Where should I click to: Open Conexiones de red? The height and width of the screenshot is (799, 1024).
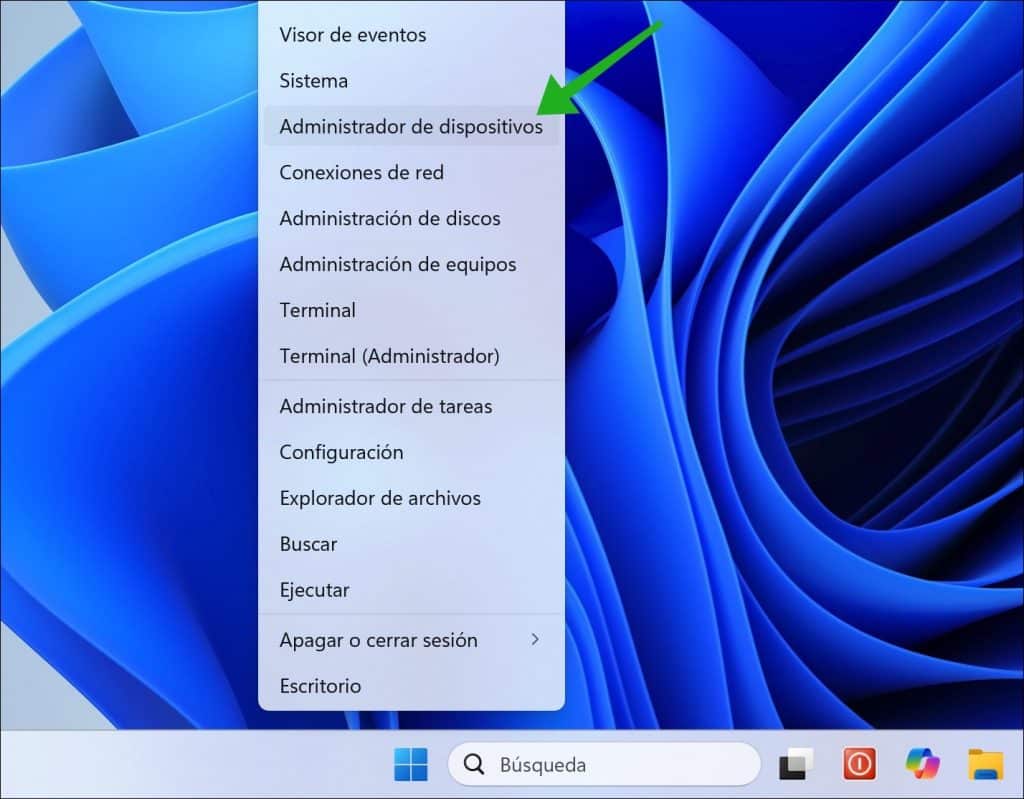tap(411, 172)
